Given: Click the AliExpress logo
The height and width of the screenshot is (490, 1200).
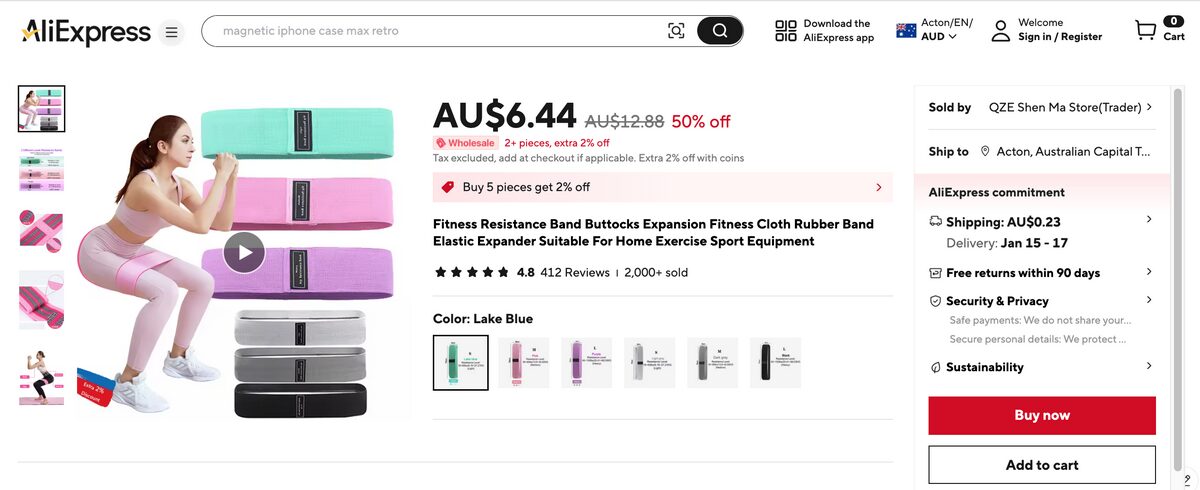Looking at the screenshot, I should click(85, 32).
